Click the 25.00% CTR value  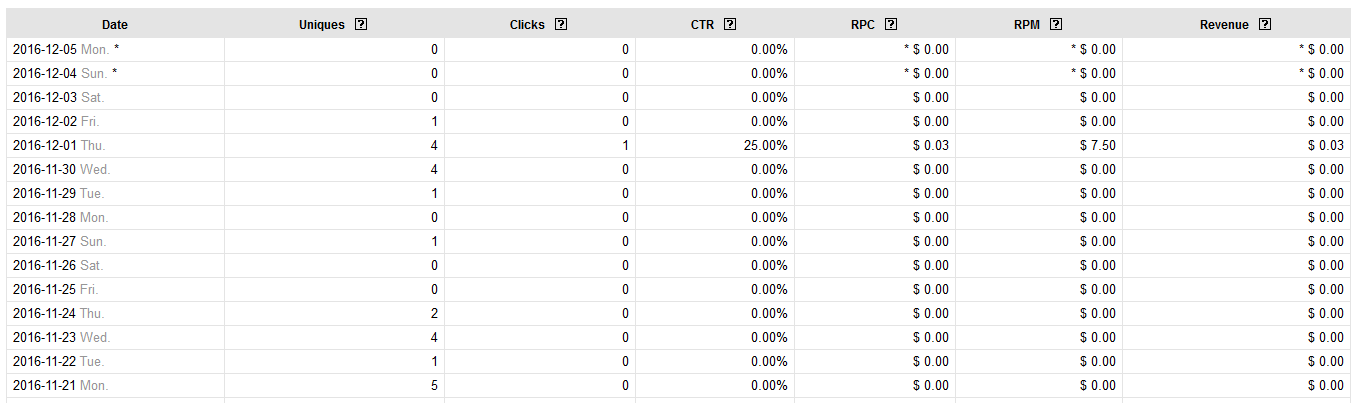[x=765, y=145]
